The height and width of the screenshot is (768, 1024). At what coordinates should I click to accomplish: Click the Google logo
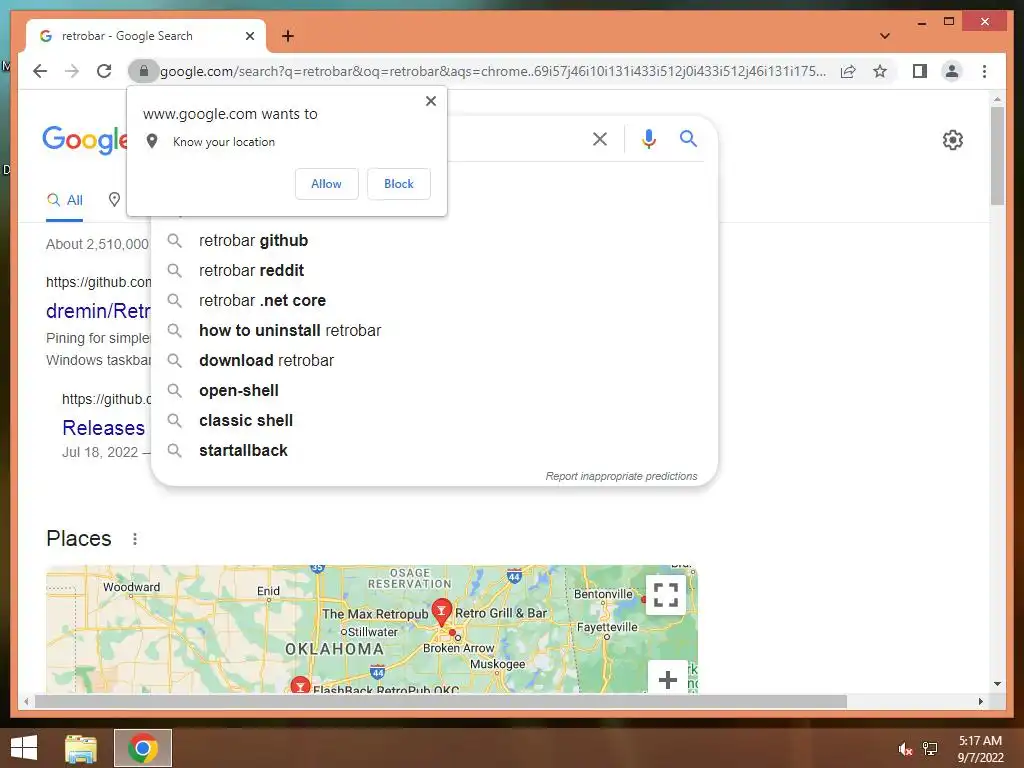click(84, 140)
